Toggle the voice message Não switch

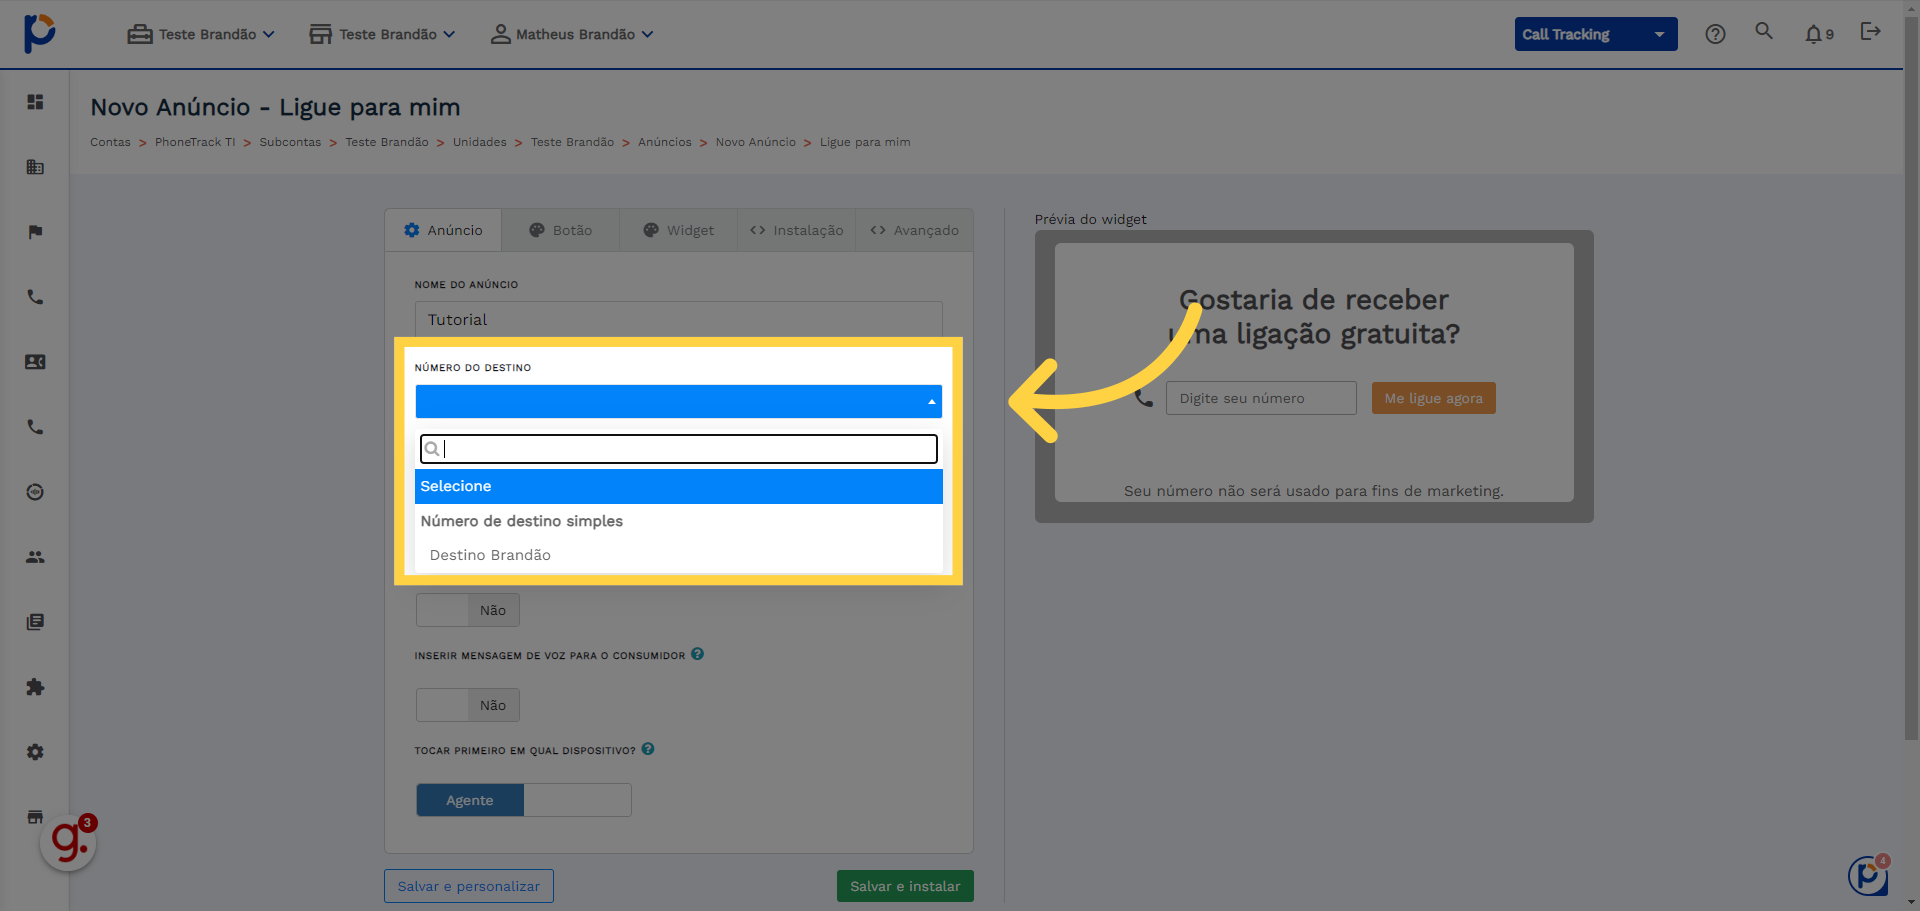468,705
